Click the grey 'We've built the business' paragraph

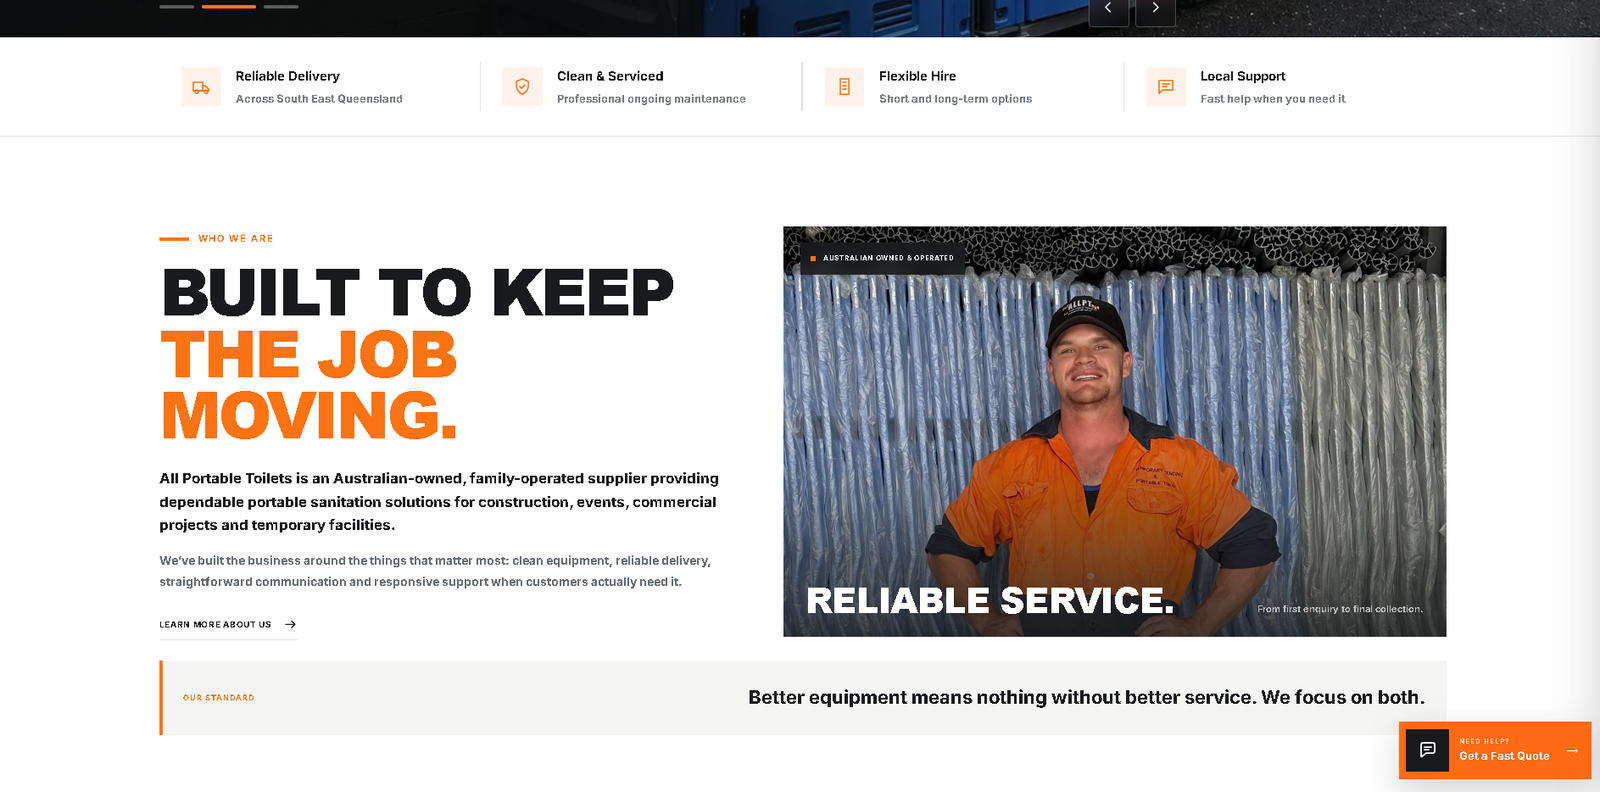click(435, 571)
